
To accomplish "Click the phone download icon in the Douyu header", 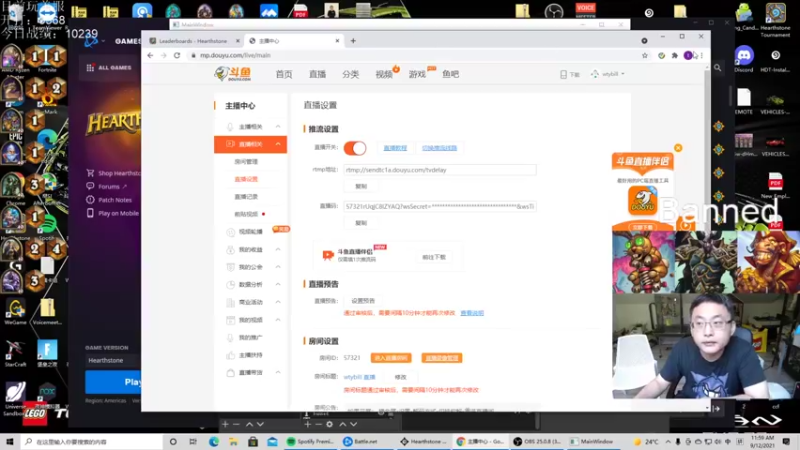I will (563, 74).
